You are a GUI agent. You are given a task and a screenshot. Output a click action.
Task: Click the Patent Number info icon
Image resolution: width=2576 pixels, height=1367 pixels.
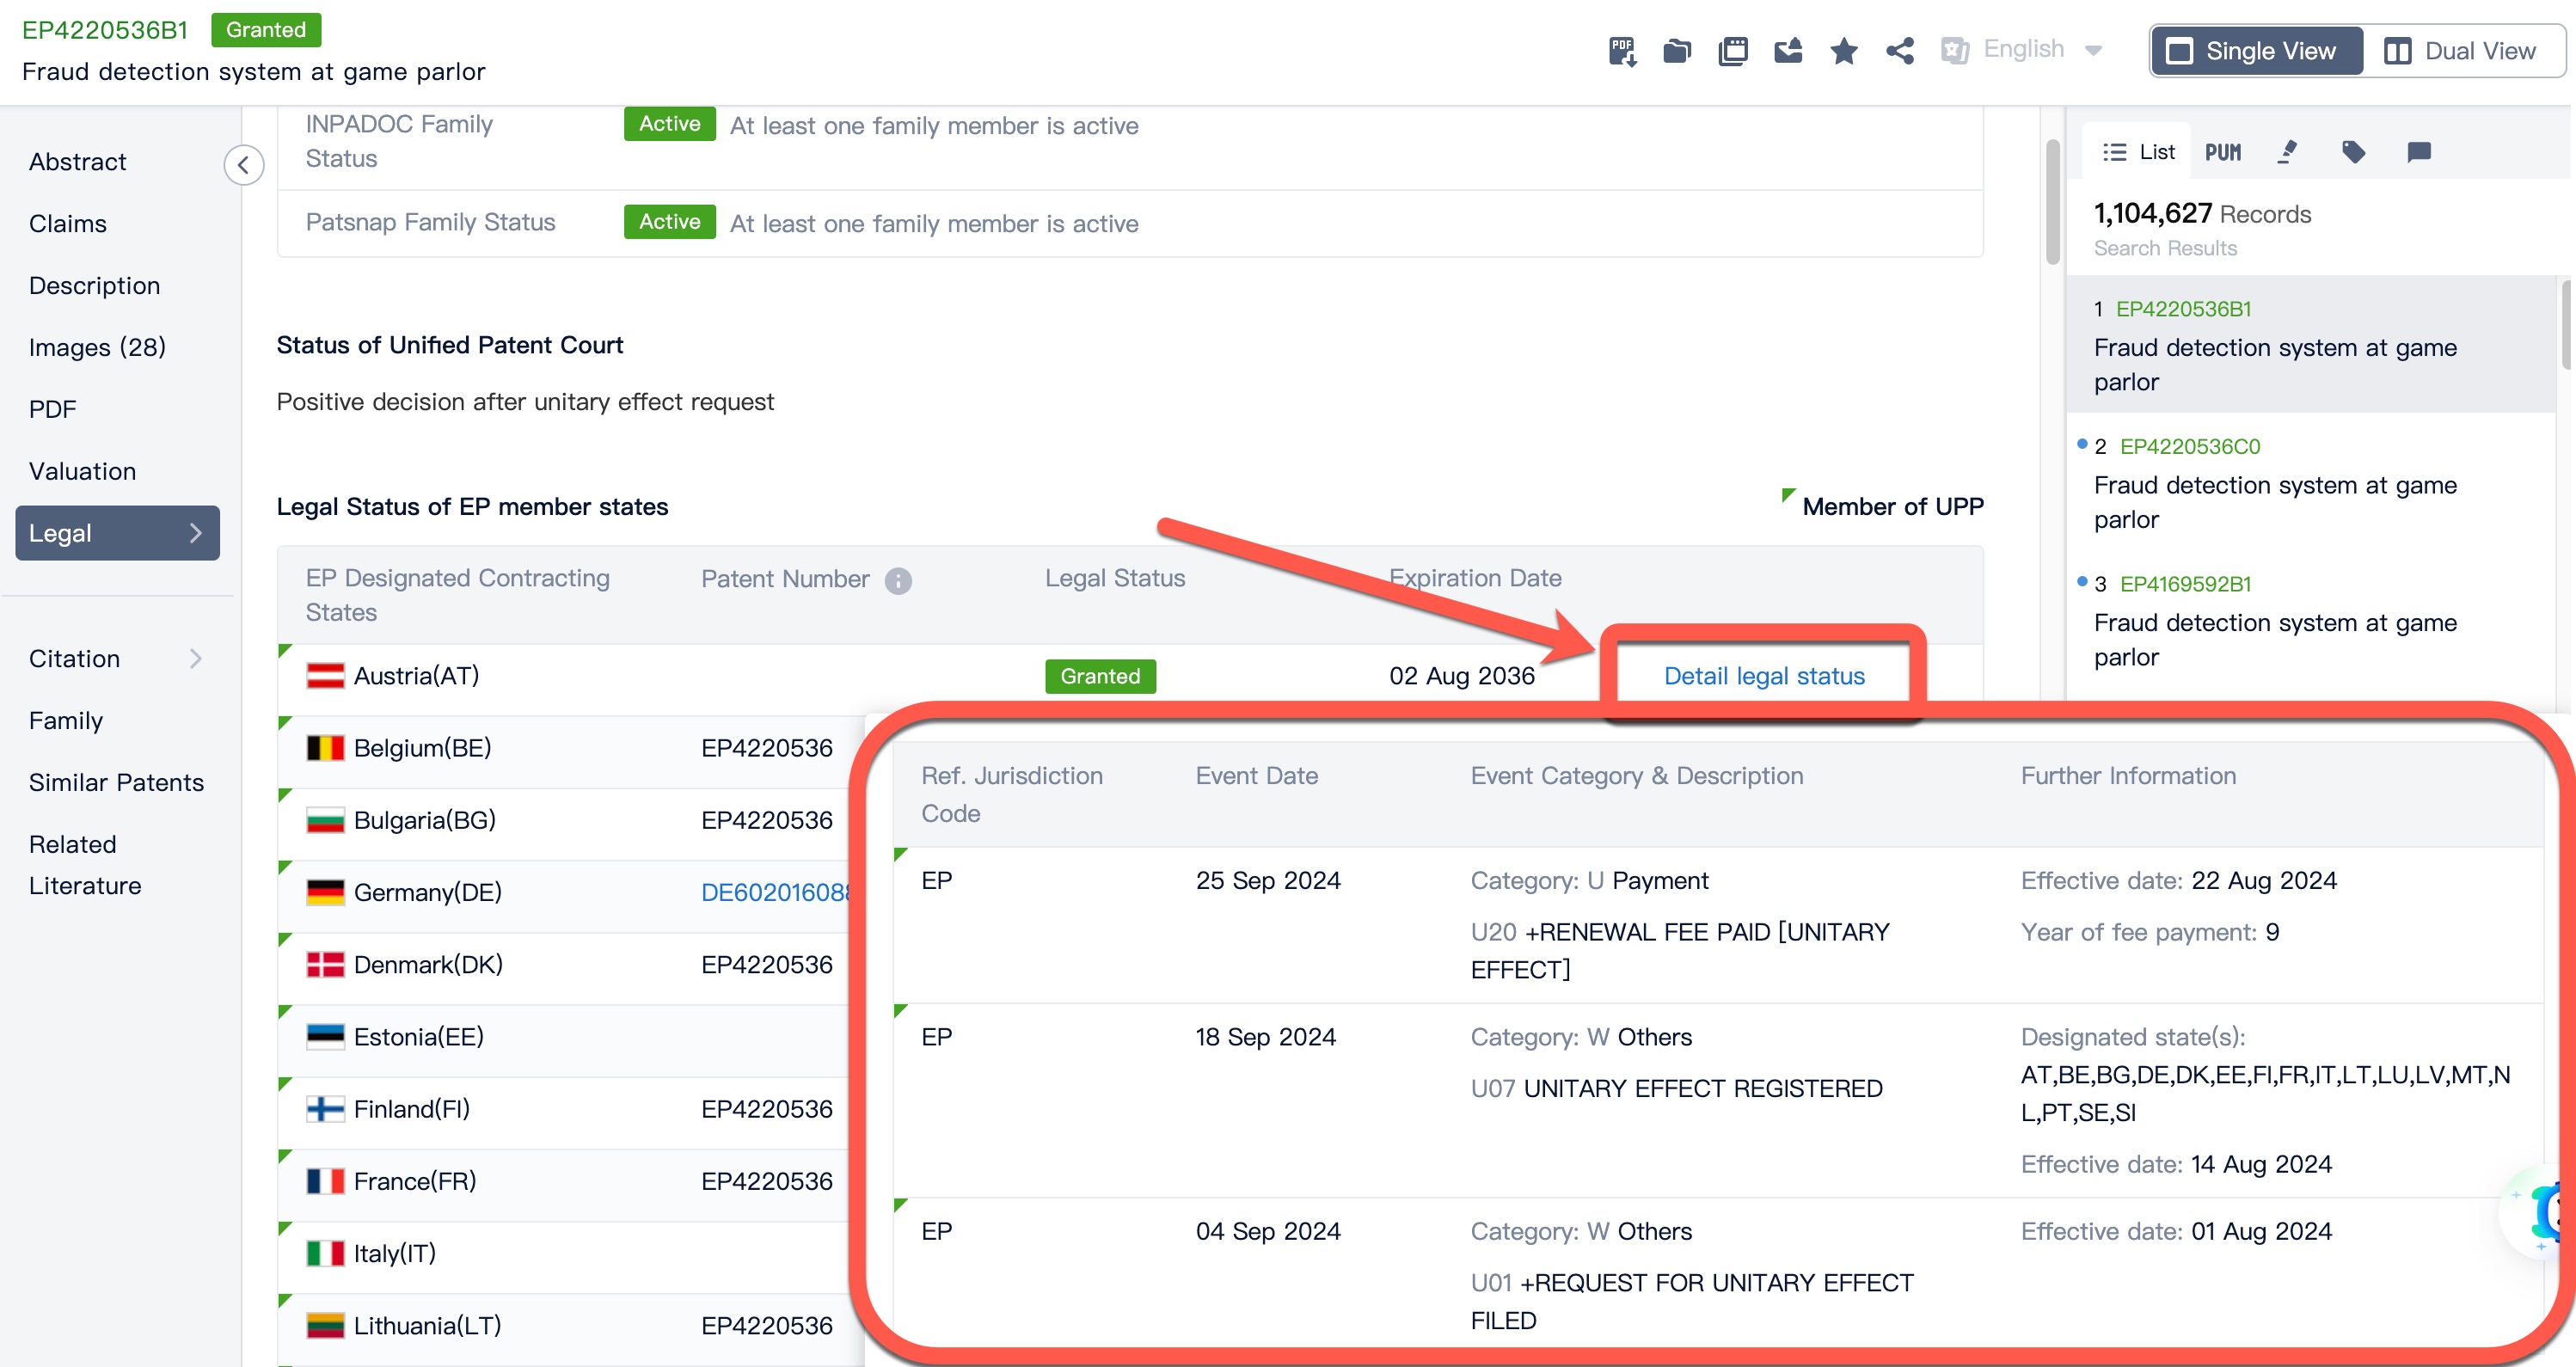898,581
